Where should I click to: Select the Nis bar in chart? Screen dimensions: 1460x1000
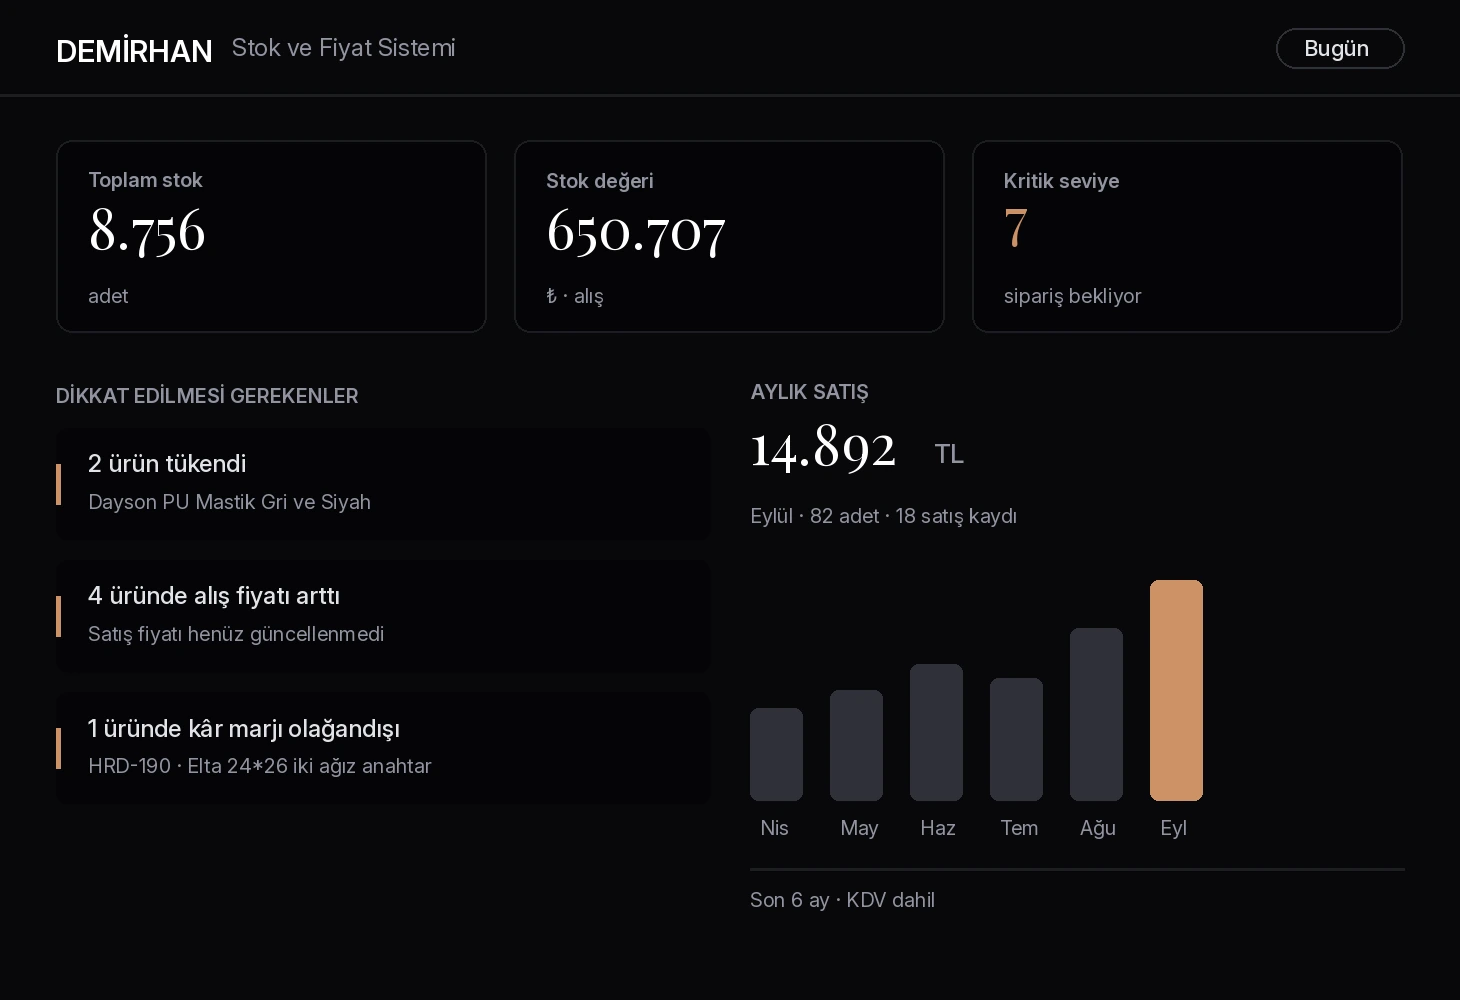pos(776,754)
